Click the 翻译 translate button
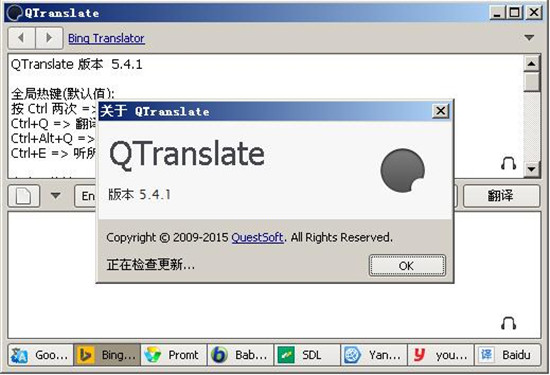550x375 pixels. pos(501,196)
